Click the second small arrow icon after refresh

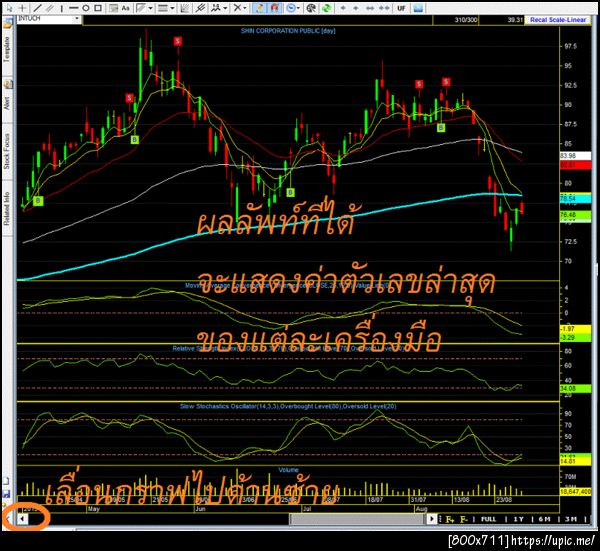coord(356,8)
